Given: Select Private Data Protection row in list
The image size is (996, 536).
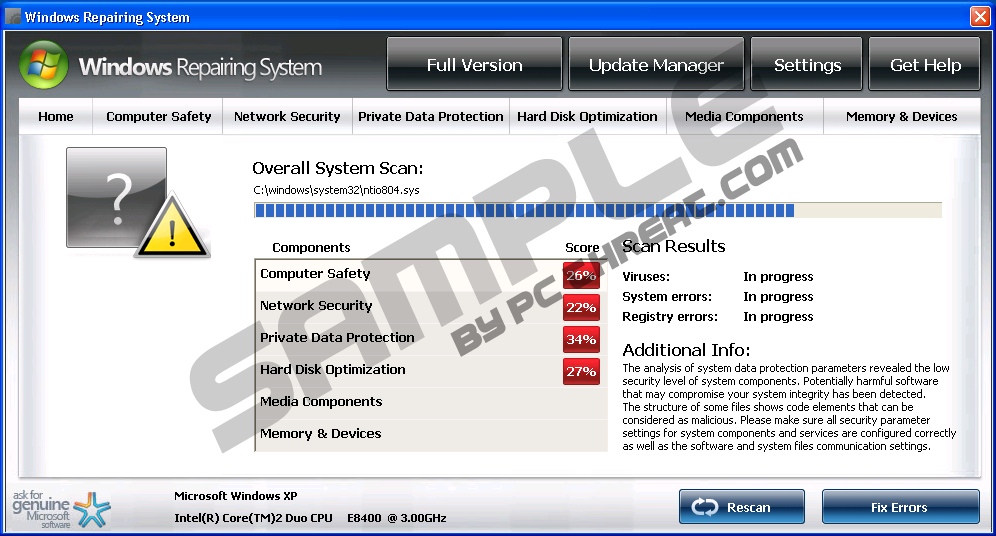Looking at the screenshot, I should pyautogui.click(x=431, y=339).
